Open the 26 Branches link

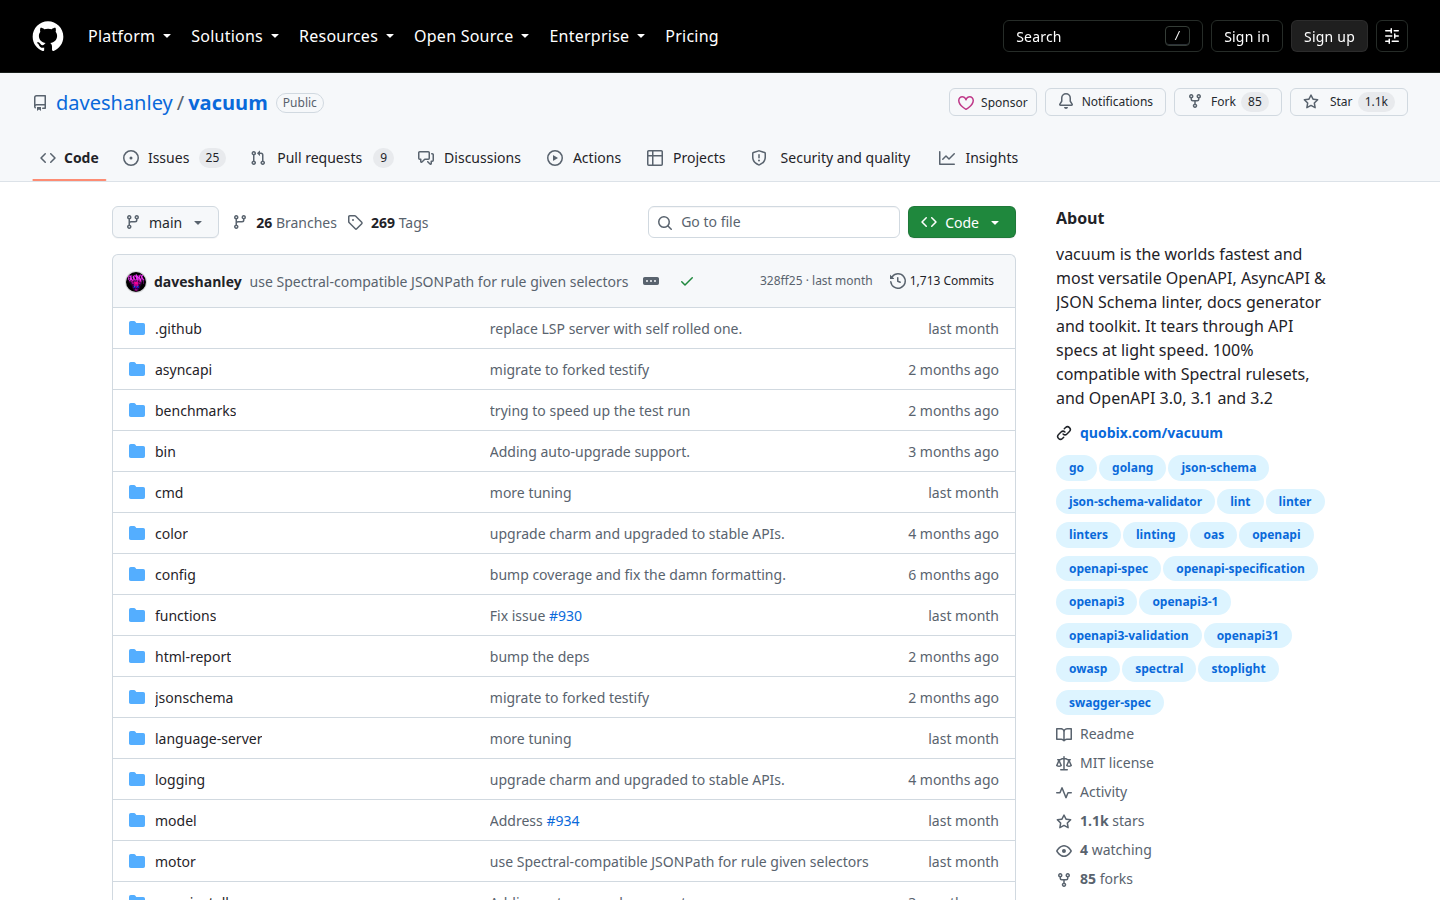point(285,222)
